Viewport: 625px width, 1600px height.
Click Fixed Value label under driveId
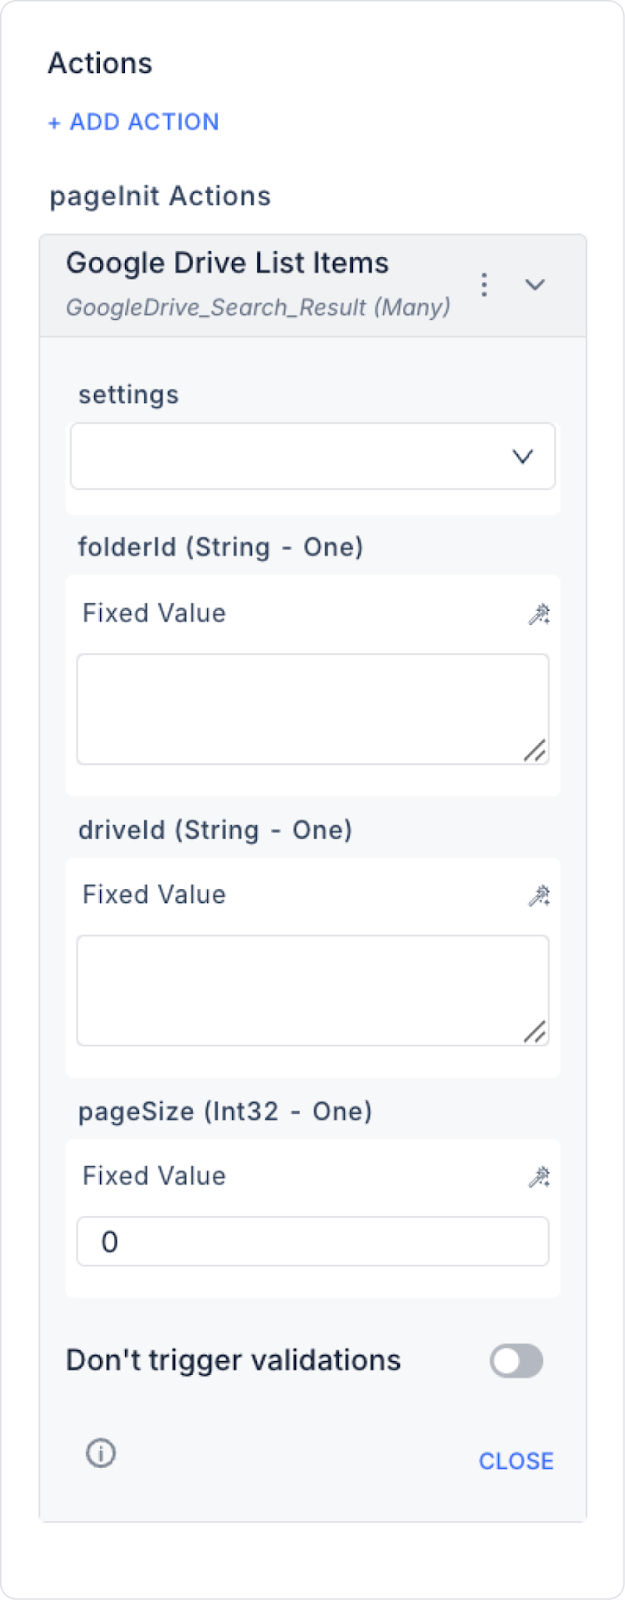154,894
